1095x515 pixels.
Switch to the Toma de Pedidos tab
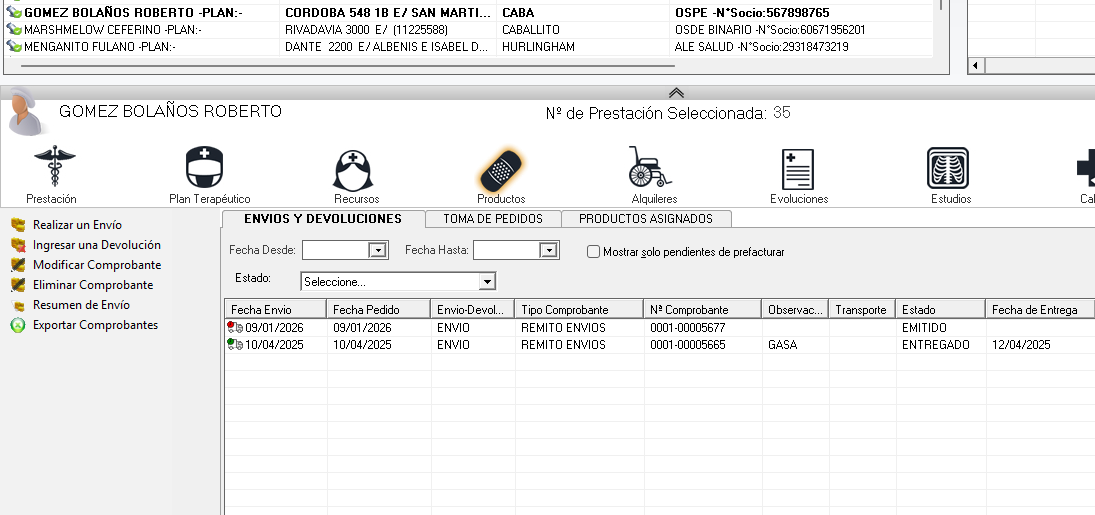[493, 219]
